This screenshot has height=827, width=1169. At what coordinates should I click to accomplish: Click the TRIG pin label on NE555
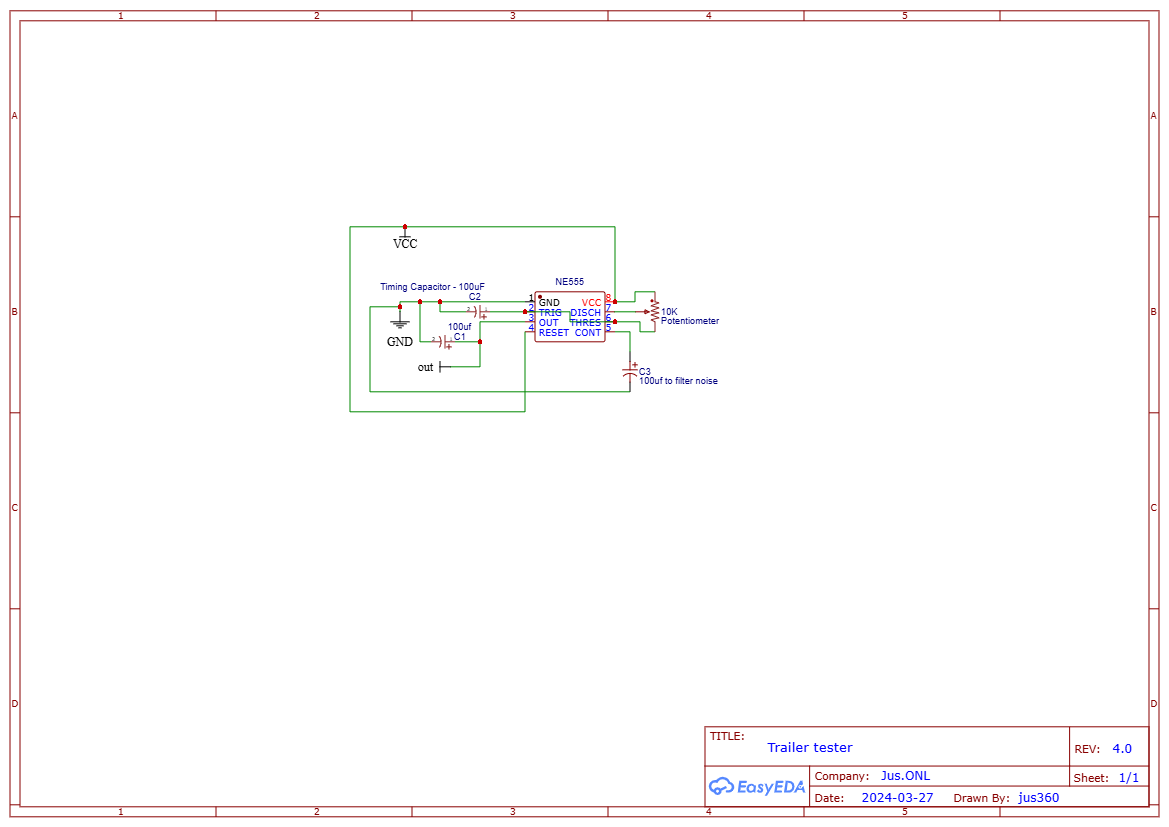pos(550,312)
